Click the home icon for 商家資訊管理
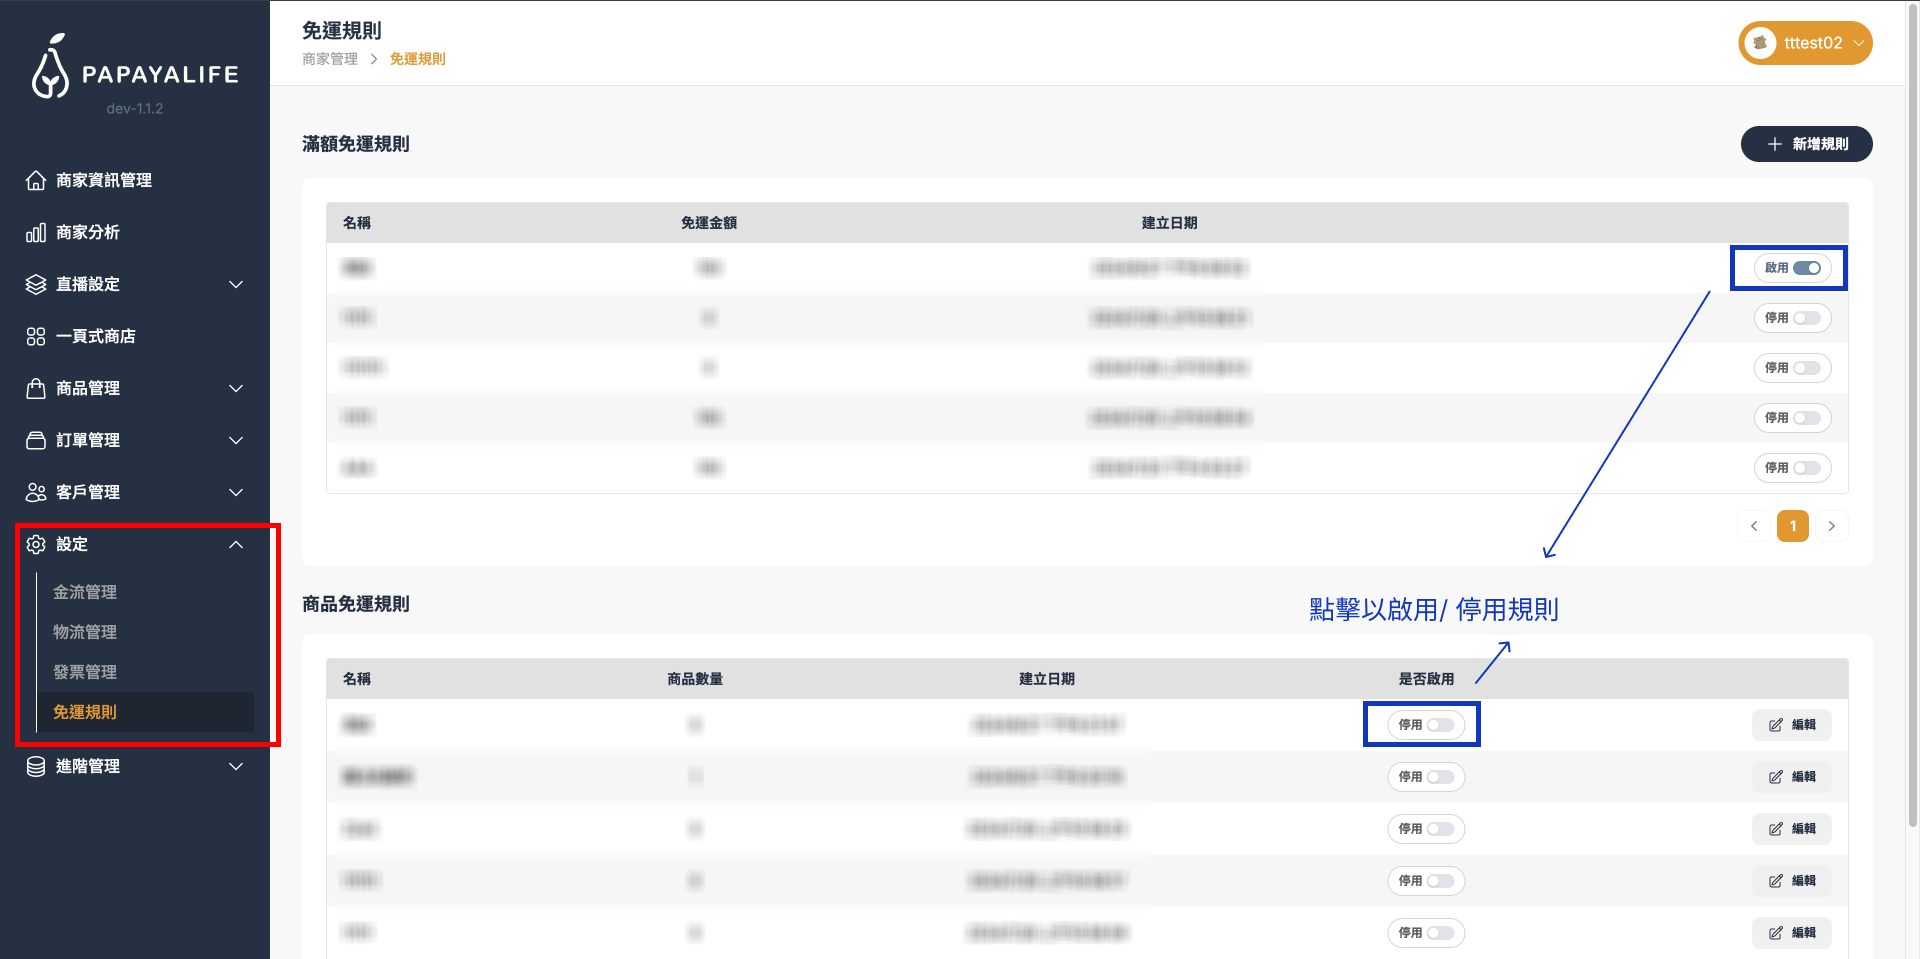Image resolution: width=1920 pixels, height=959 pixels. 36,180
